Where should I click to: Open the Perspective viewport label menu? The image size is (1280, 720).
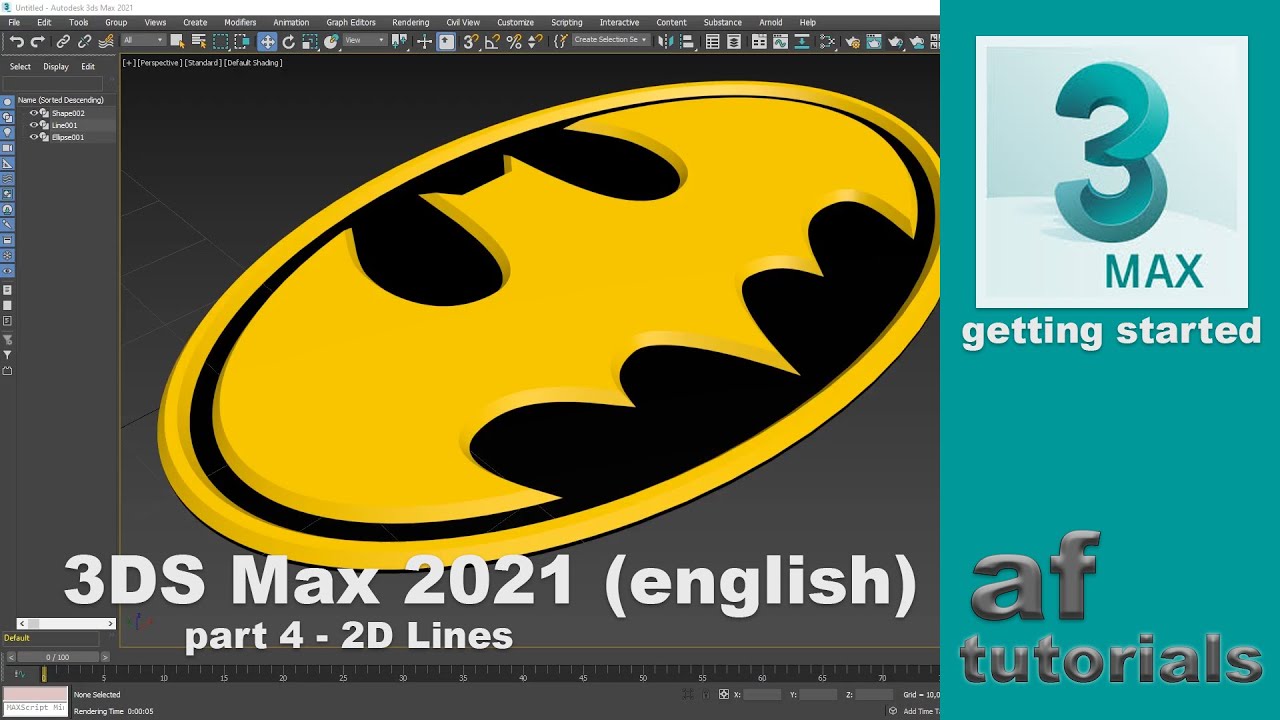(x=158, y=63)
